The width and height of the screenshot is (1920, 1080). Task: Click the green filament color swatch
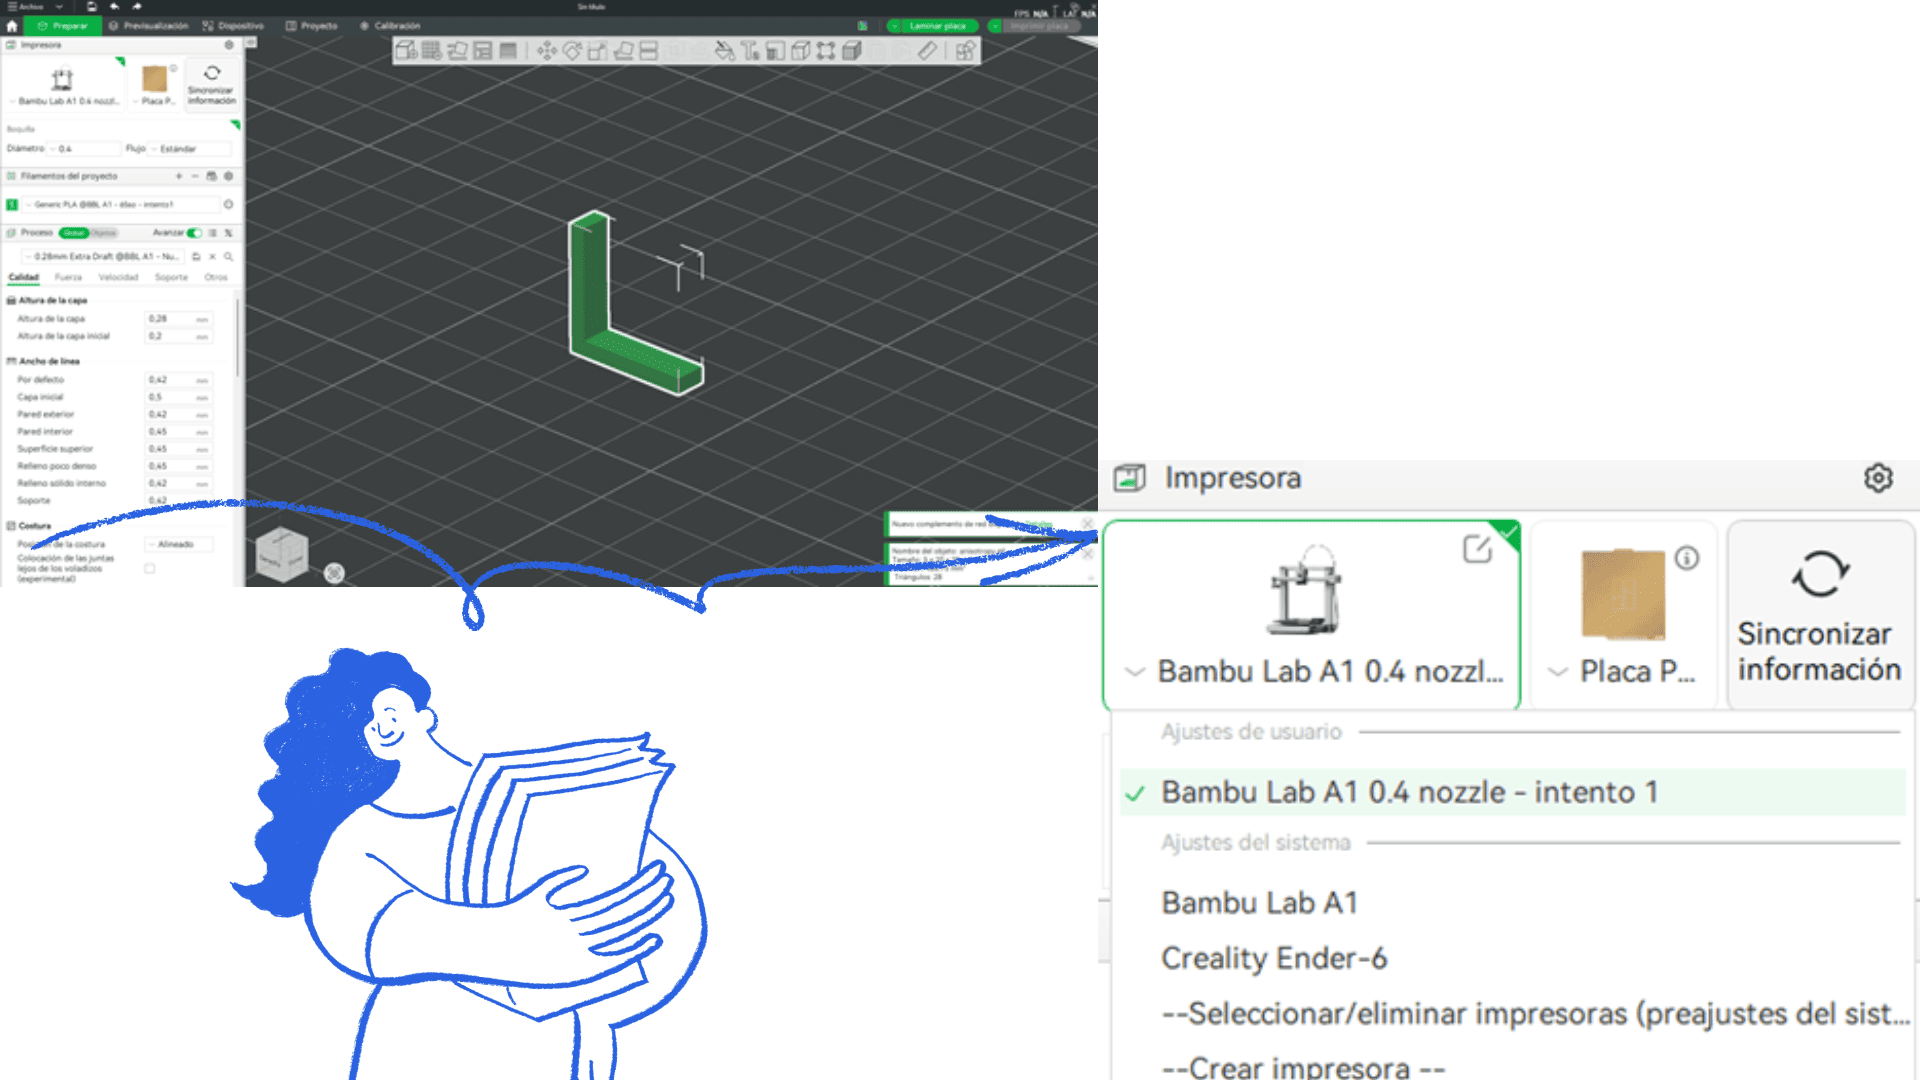pyautogui.click(x=12, y=205)
